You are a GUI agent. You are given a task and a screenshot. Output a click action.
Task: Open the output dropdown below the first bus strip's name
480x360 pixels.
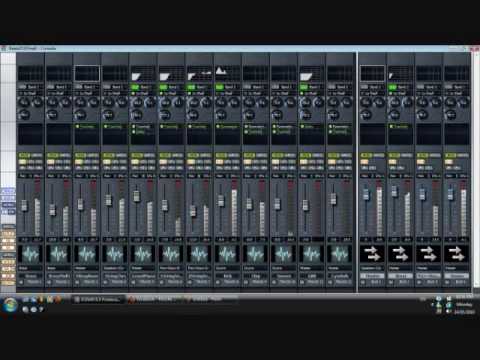pos(372,282)
